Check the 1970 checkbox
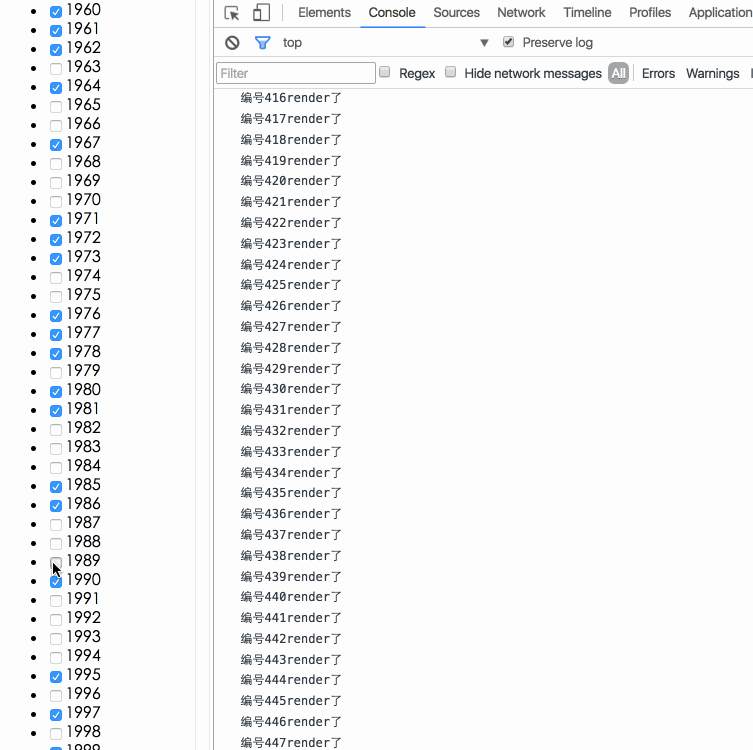 click(x=56, y=202)
